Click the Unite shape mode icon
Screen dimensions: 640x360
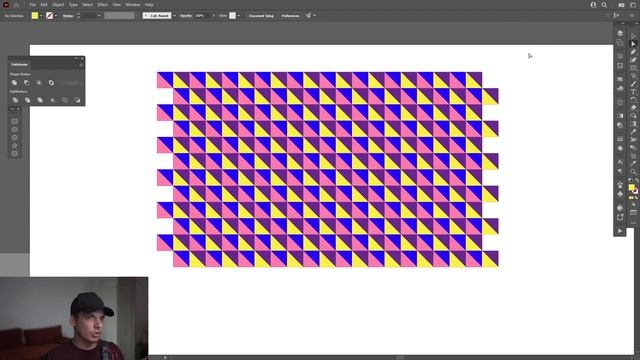[14, 83]
